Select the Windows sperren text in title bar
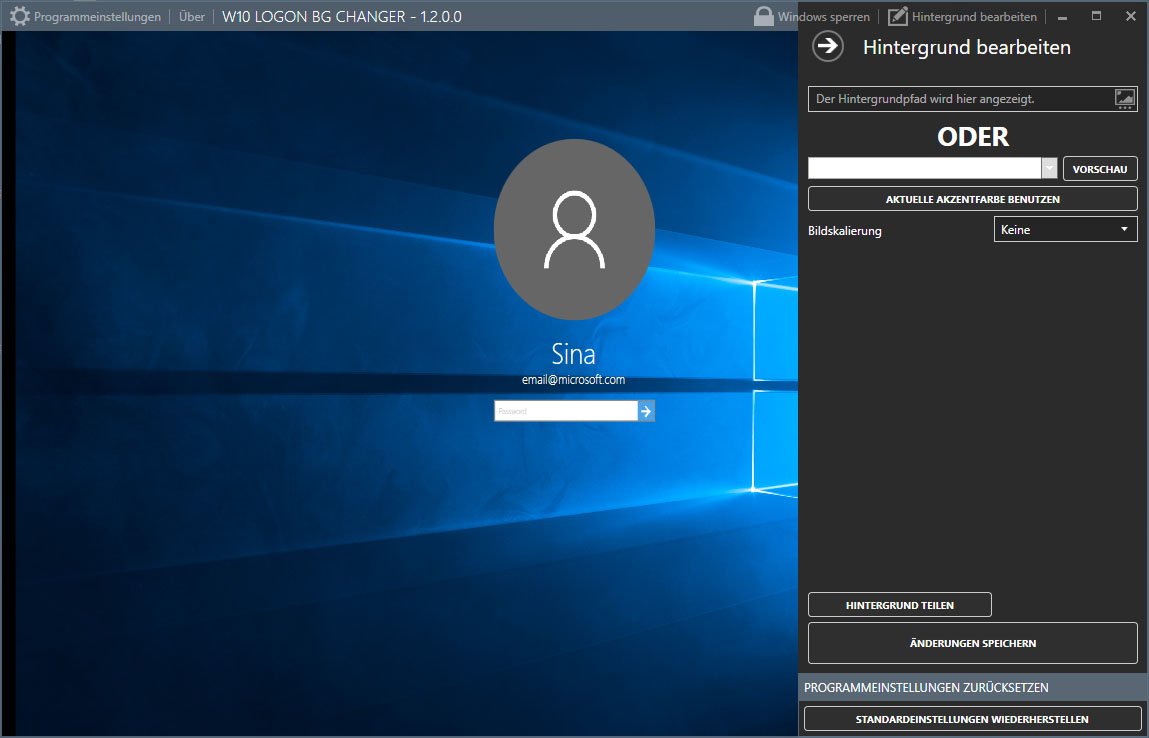The image size is (1149, 738). pos(824,17)
